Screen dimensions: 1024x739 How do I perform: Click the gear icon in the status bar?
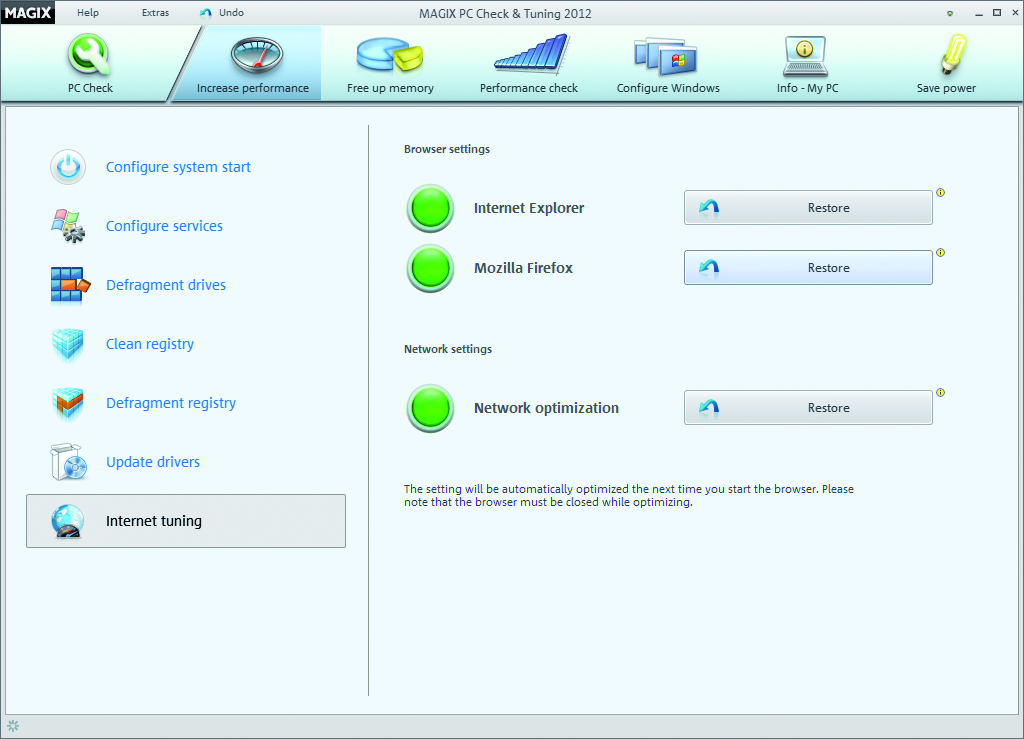[x=13, y=726]
